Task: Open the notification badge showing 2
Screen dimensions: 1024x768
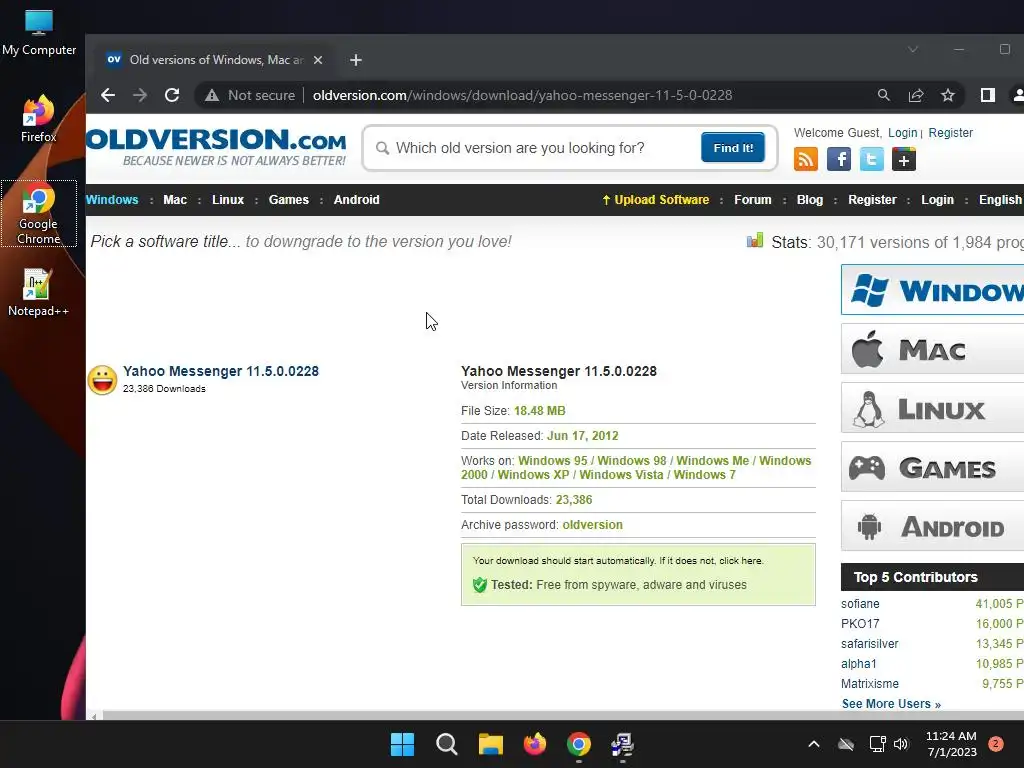Action: pyautogui.click(x=996, y=744)
